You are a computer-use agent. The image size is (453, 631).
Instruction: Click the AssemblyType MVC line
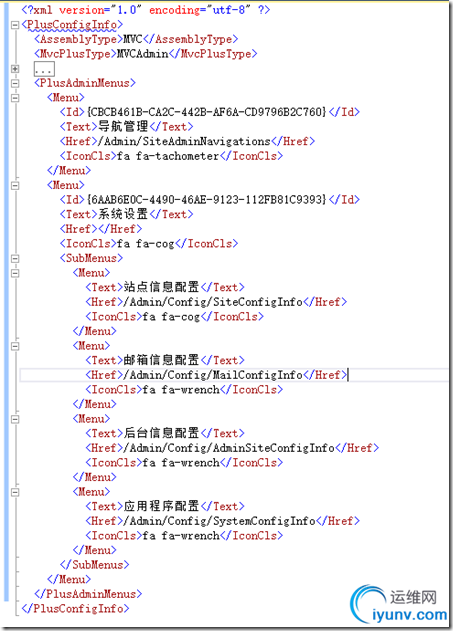tap(136, 39)
